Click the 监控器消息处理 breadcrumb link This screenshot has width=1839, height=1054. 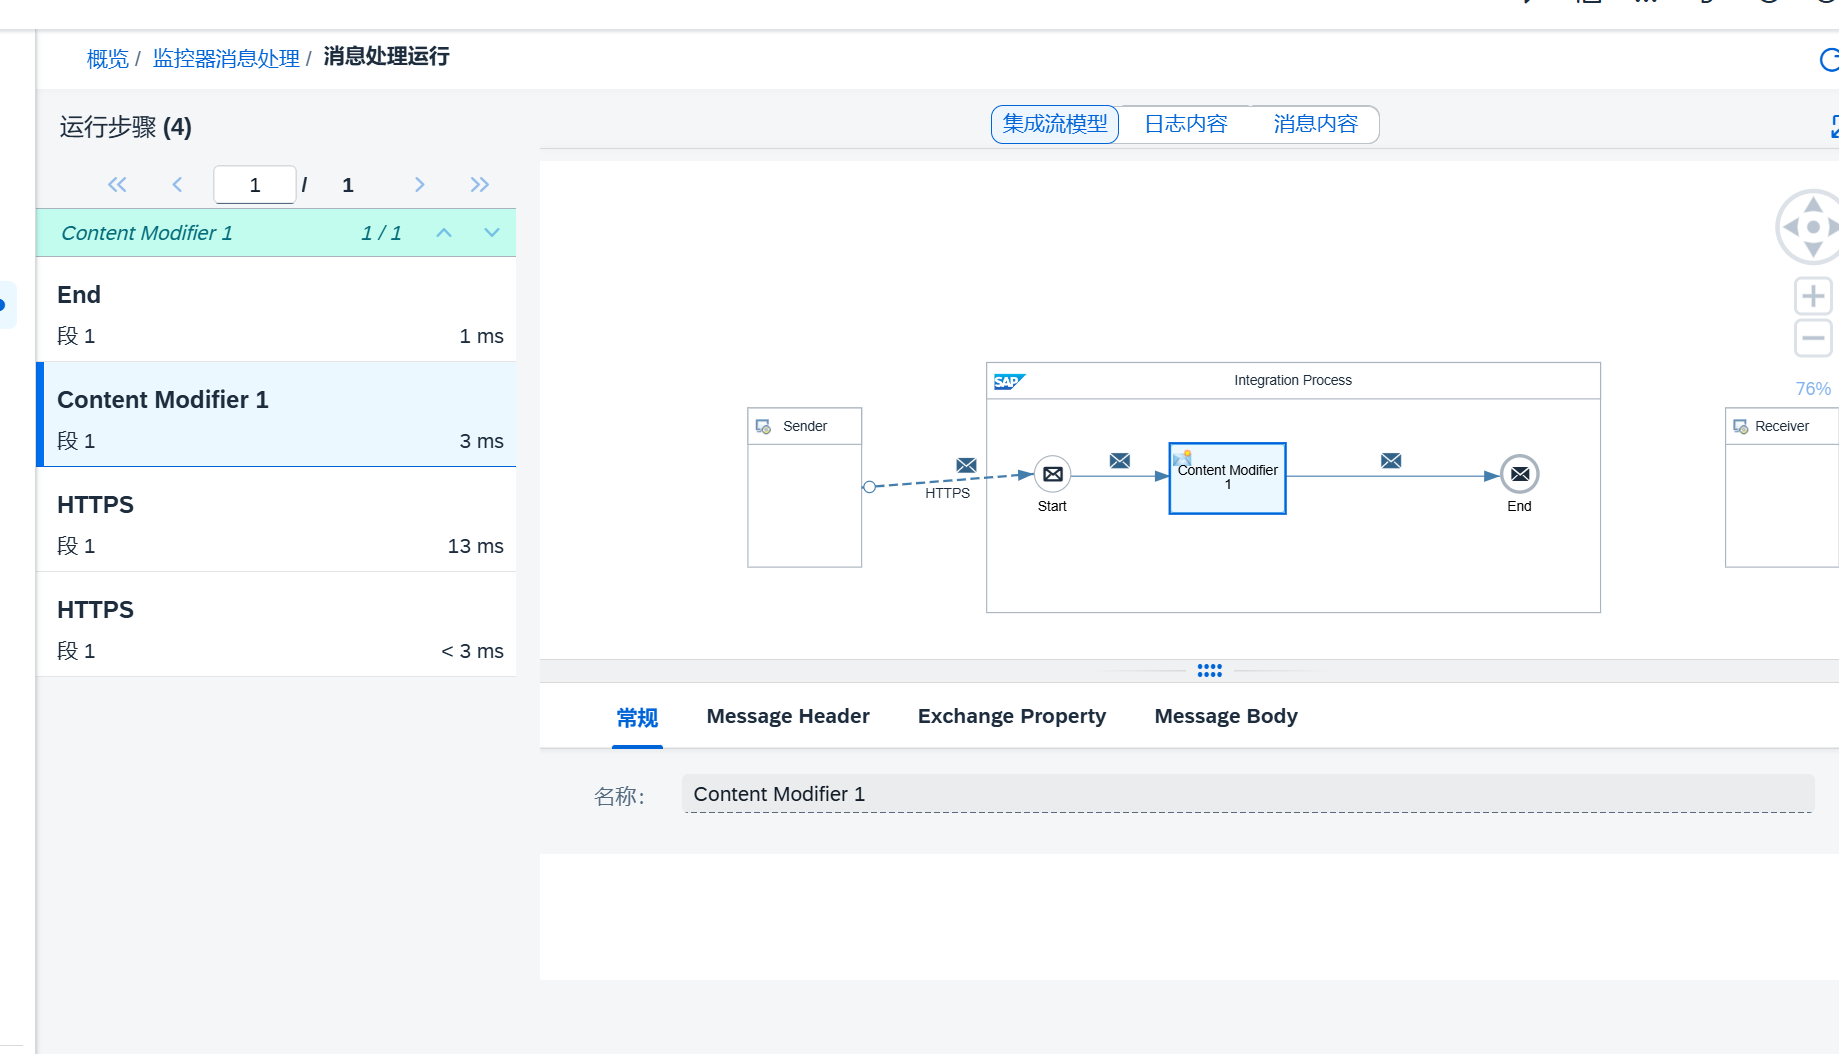pos(226,59)
